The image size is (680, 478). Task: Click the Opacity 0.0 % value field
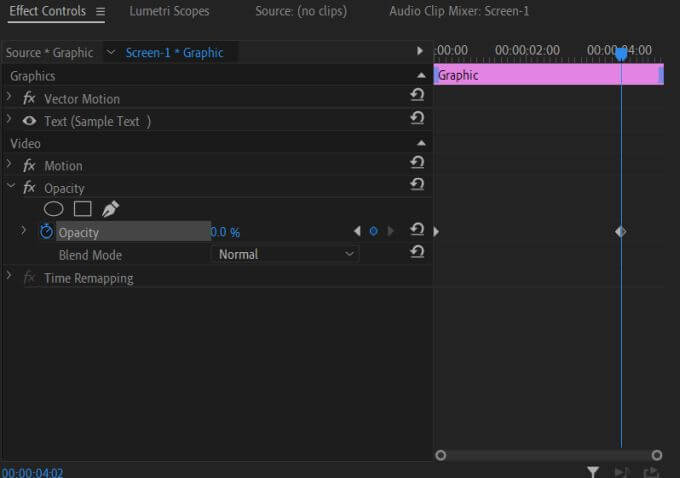coord(225,232)
